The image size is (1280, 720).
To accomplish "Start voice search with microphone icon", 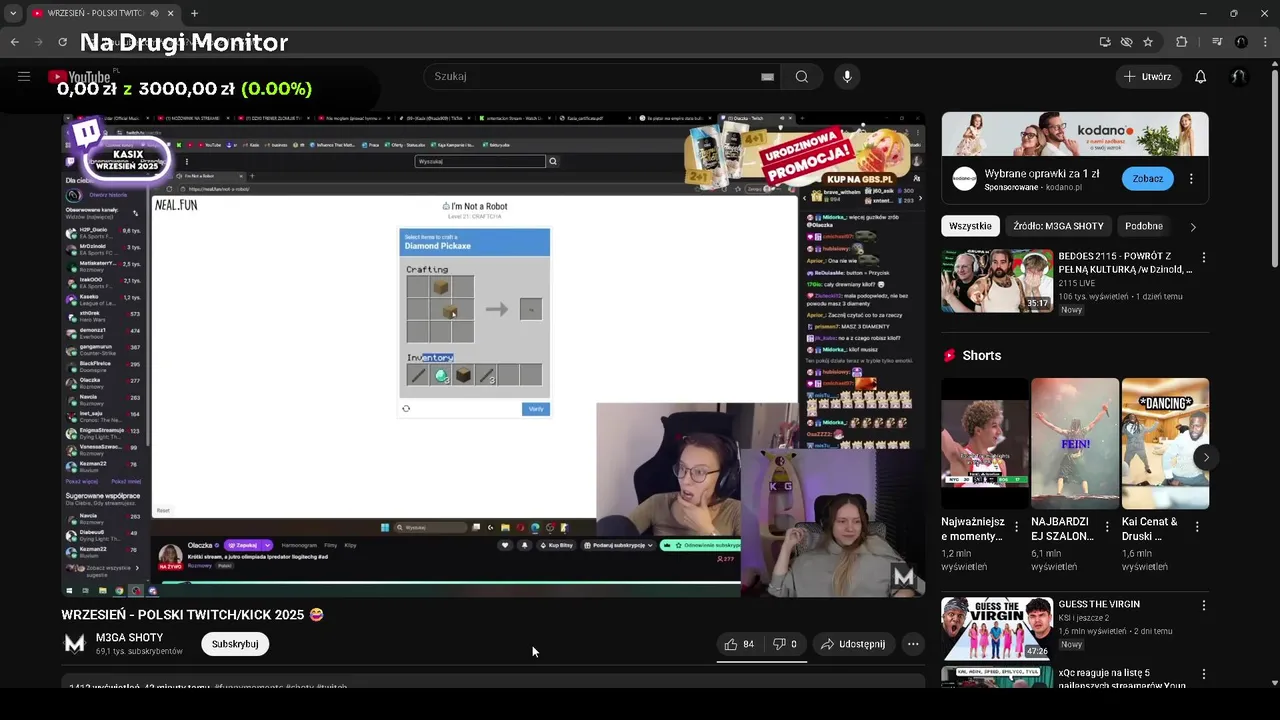I will [x=847, y=77].
